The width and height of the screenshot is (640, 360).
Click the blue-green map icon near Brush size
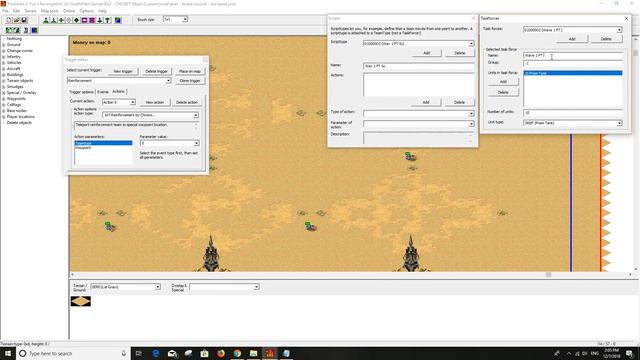(118, 20)
